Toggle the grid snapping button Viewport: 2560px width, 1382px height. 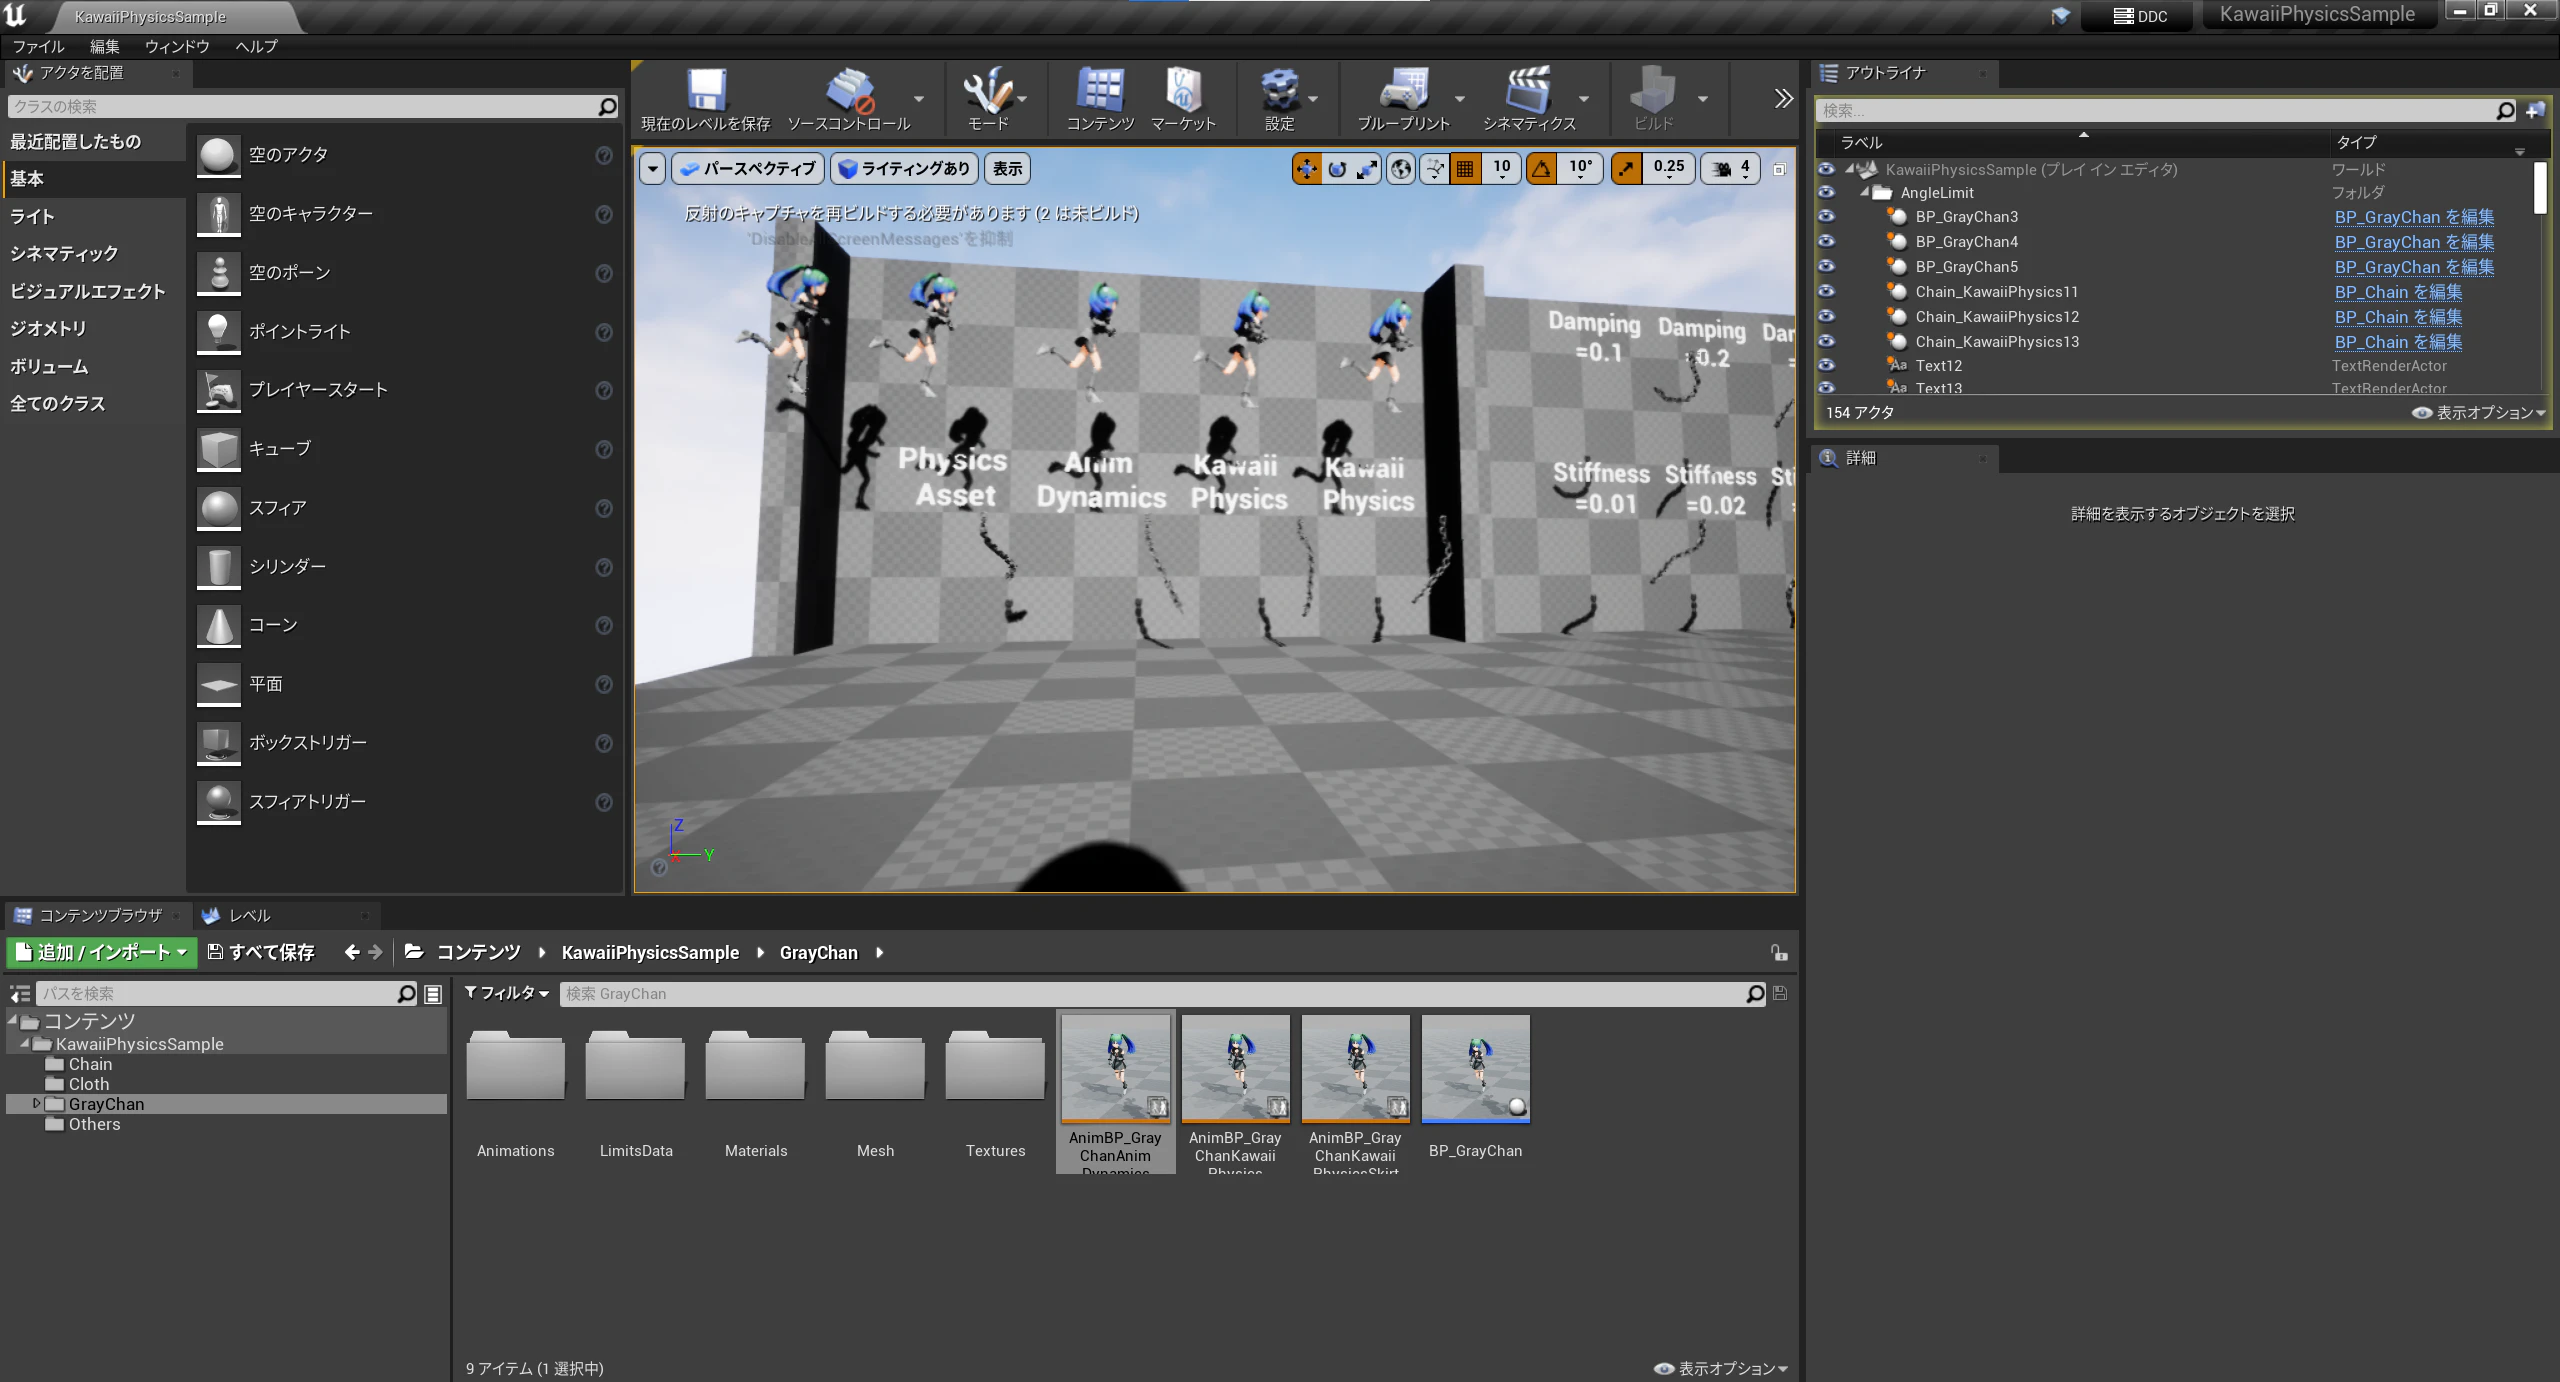click(1465, 169)
